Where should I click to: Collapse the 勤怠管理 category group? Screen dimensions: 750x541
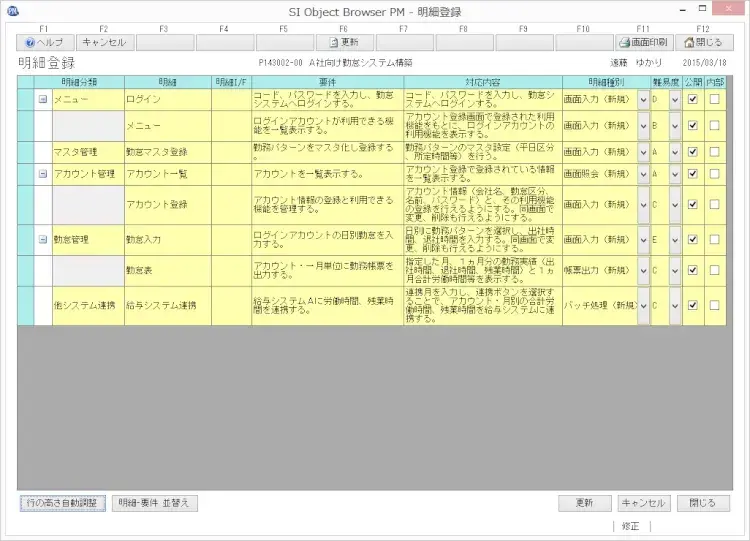[43, 240]
